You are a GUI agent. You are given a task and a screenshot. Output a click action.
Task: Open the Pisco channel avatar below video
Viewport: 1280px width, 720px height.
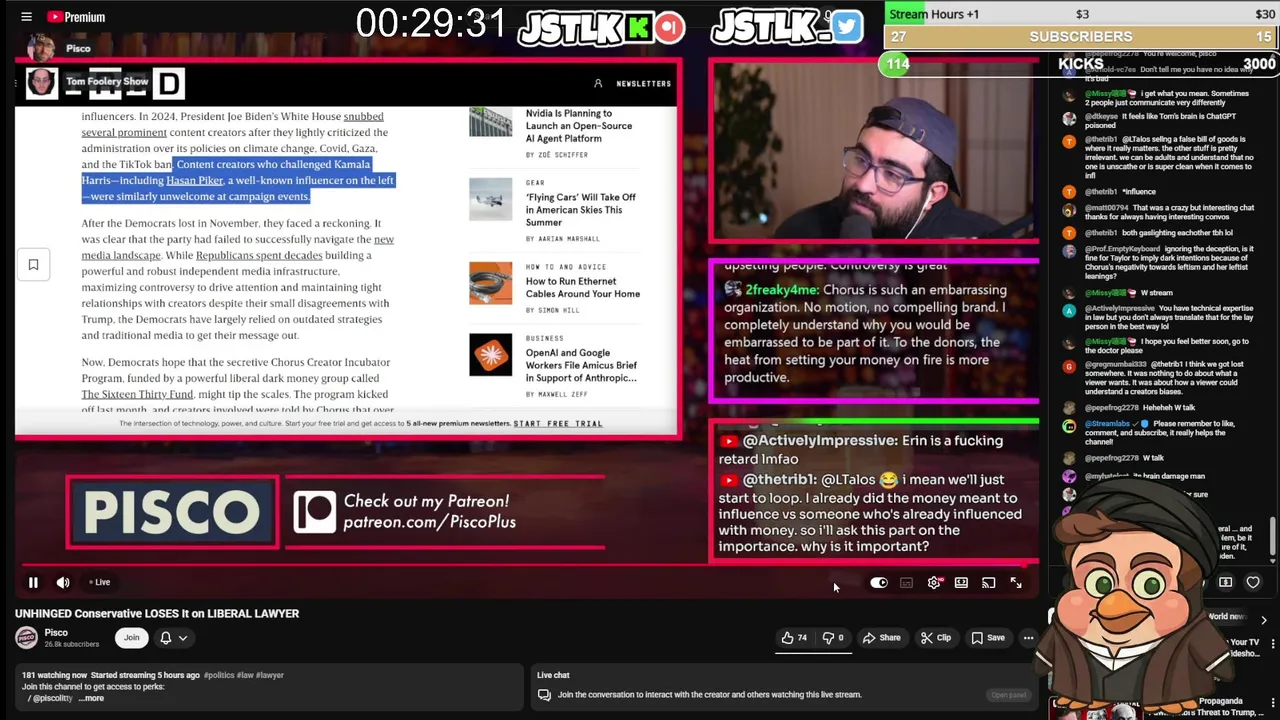pyautogui.click(x=27, y=637)
